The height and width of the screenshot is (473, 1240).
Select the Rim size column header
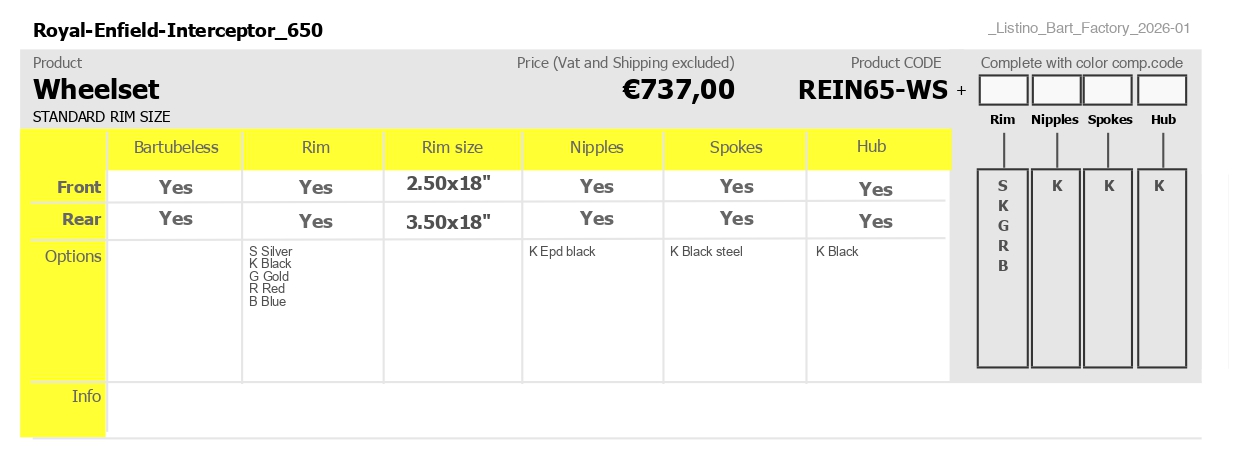452,147
